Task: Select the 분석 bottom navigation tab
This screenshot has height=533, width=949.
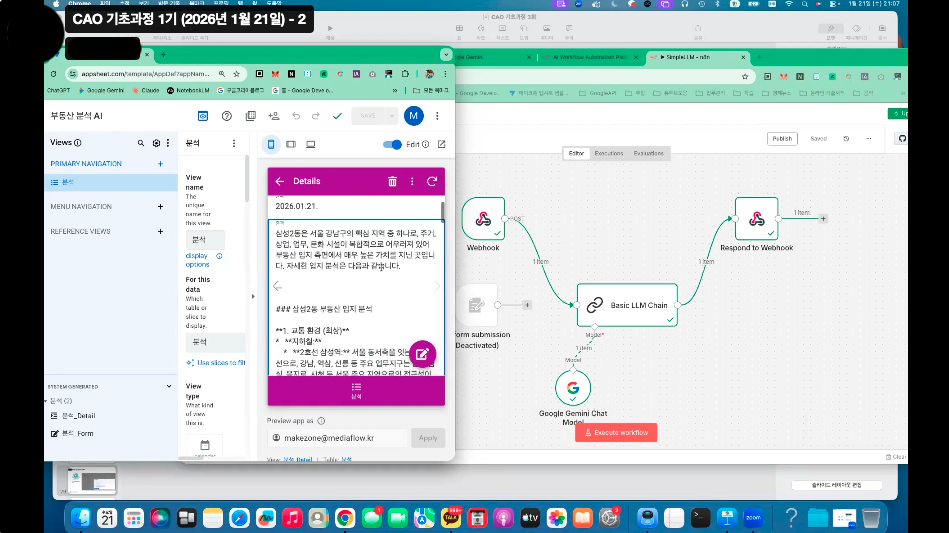Action: click(x=356, y=391)
